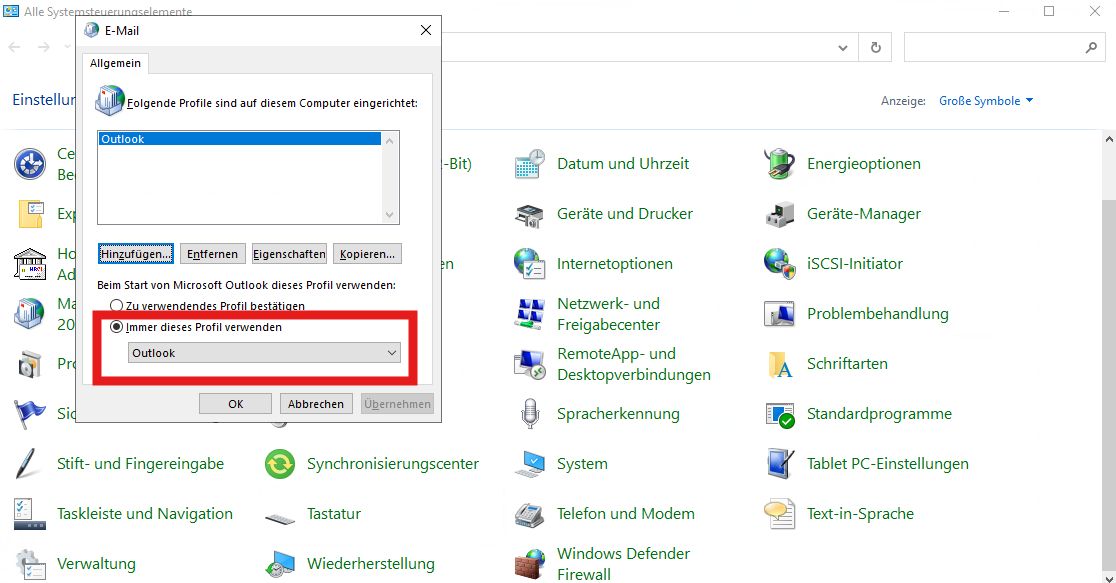Click the refresh icon beside address bar

click(x=875, y=48)
